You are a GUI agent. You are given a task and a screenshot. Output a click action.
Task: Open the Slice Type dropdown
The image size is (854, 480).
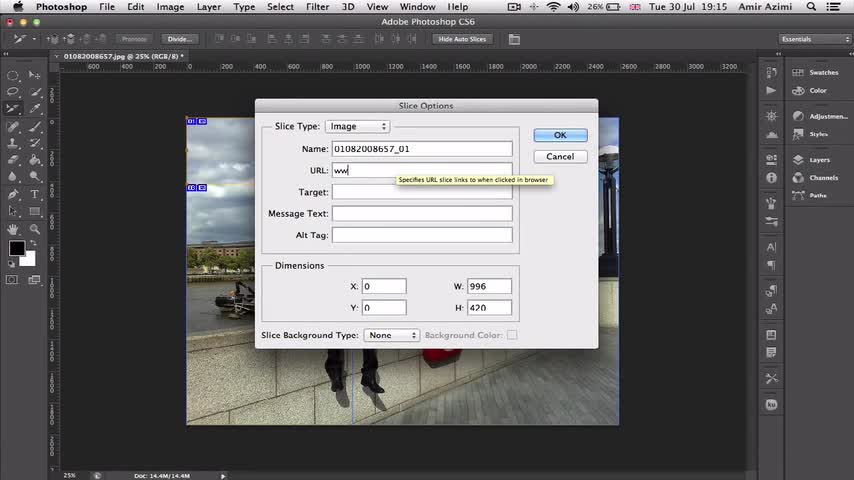click(357, 127)
